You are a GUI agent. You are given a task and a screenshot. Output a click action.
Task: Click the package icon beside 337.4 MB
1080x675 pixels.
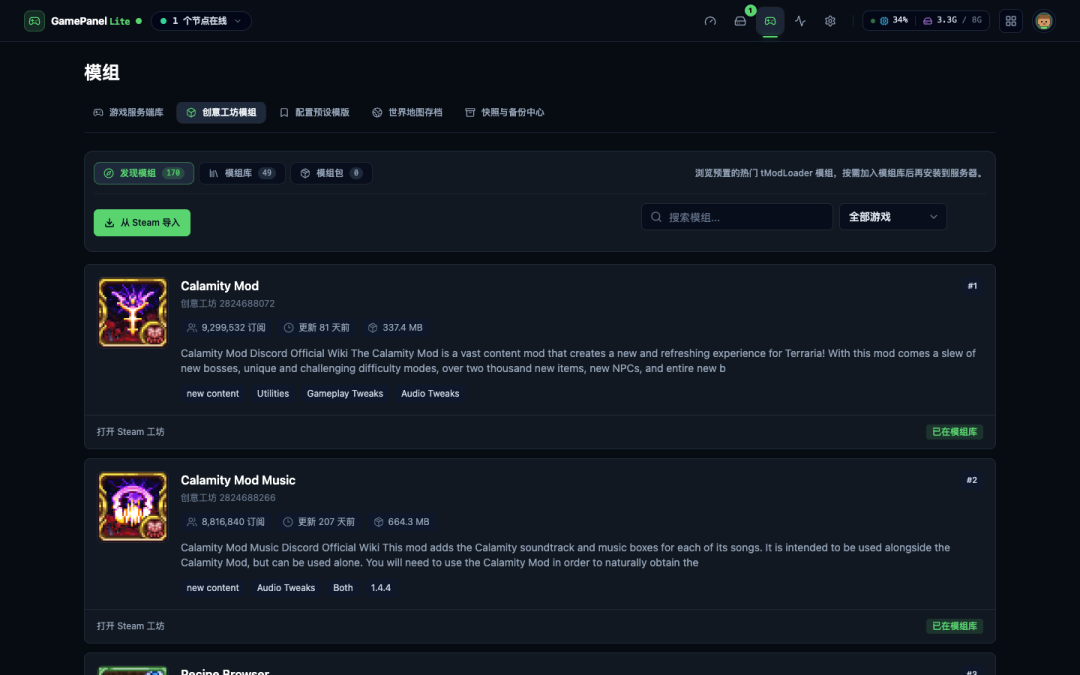coord(373,328)
